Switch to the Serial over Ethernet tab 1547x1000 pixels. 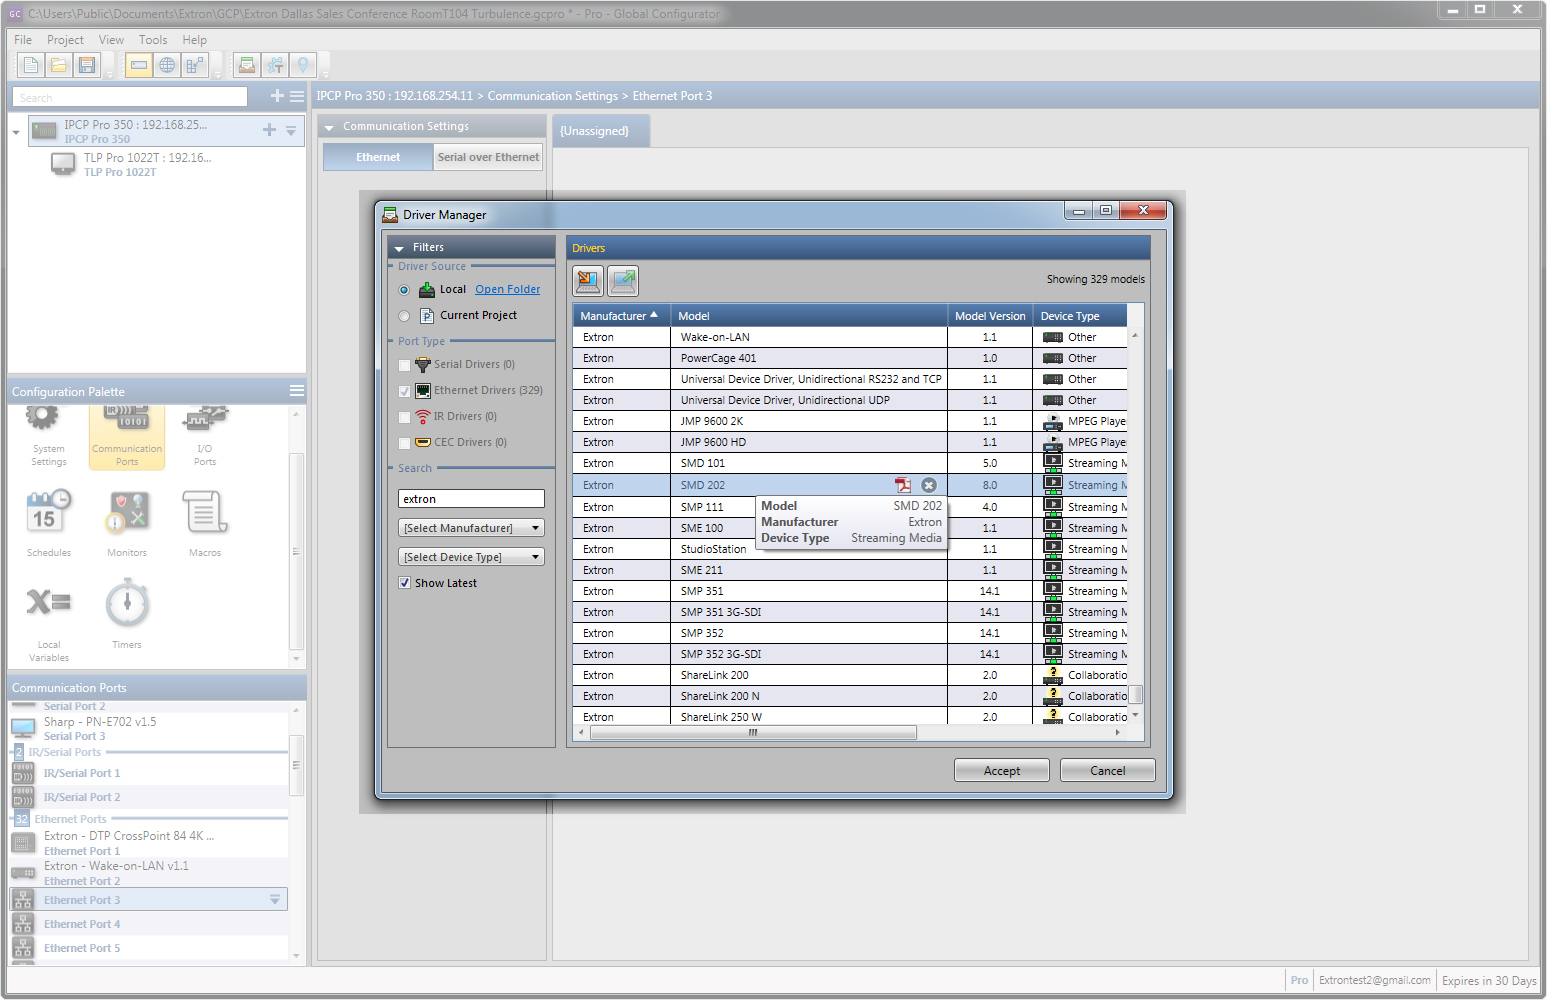click(x=488, y=157)
